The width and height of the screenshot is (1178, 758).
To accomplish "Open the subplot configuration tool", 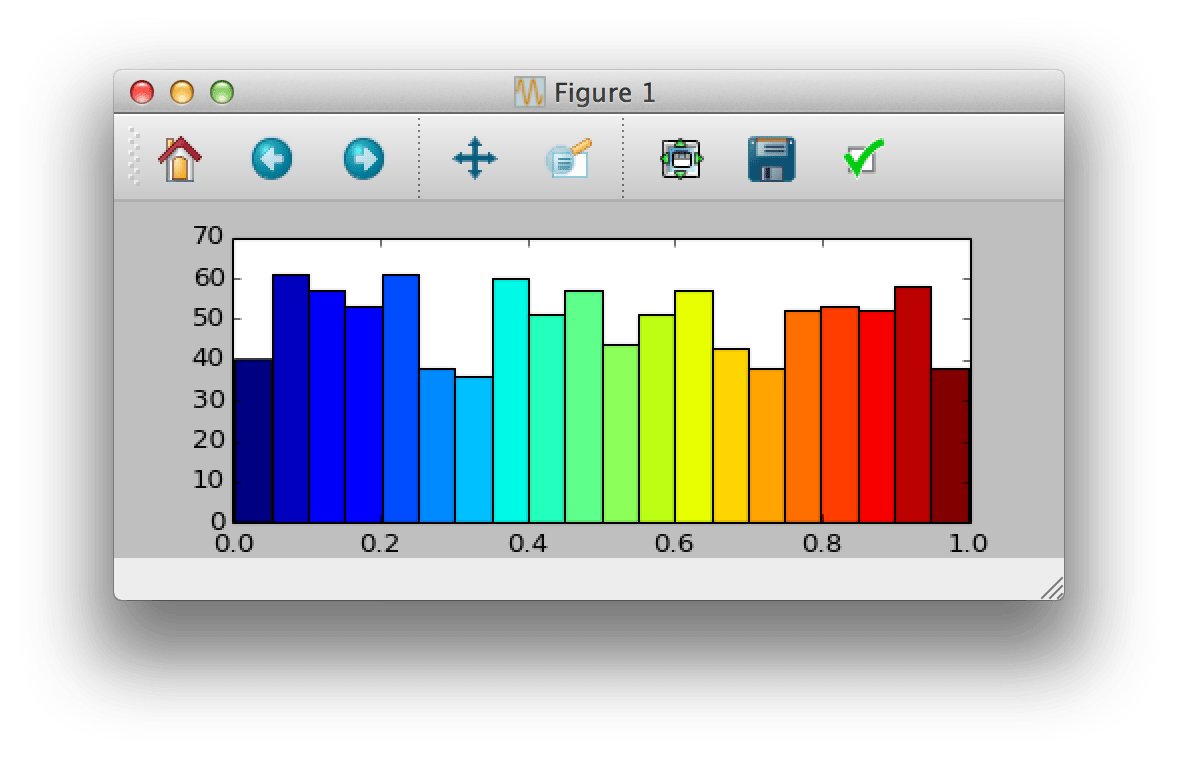I will point(681,157).
